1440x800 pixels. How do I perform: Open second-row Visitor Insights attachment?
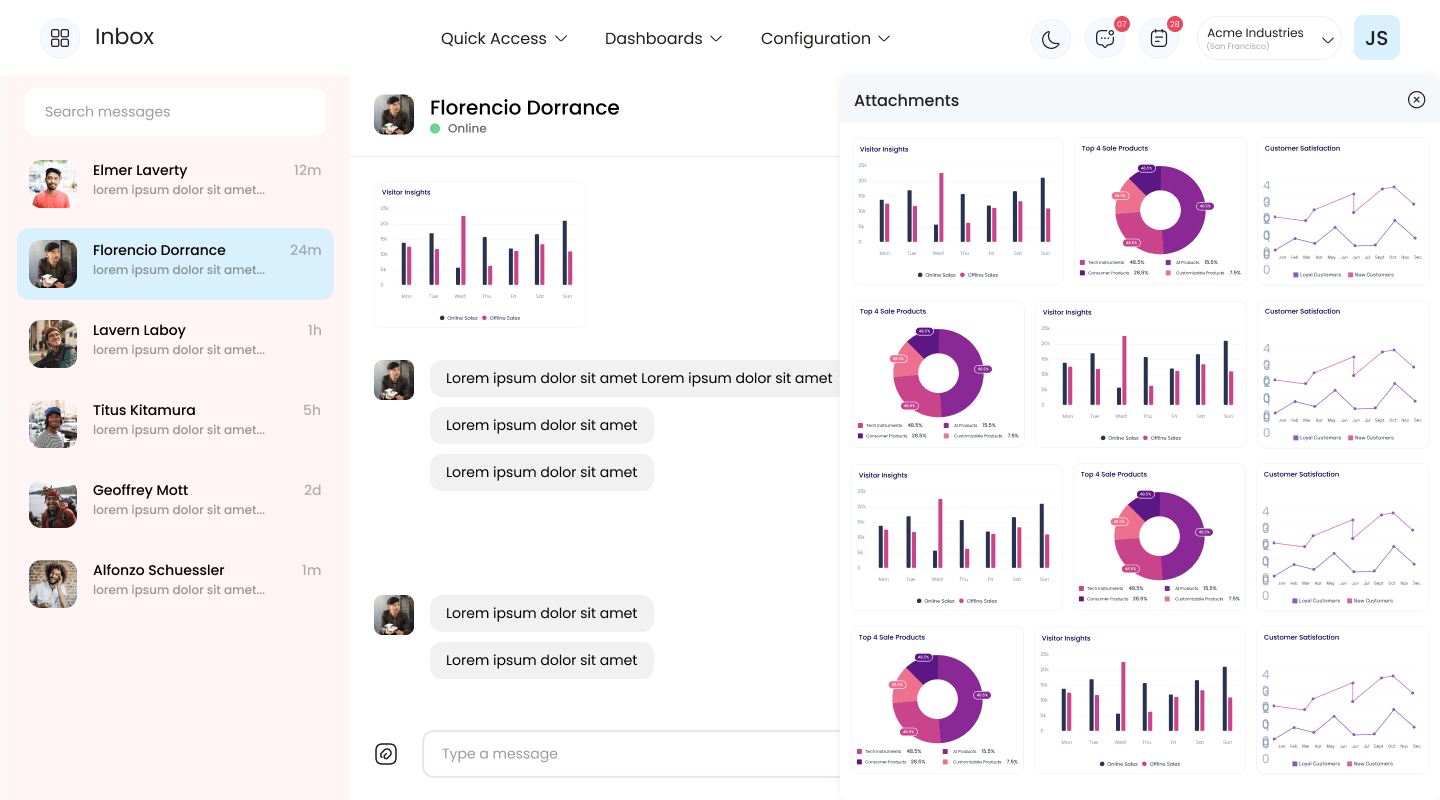click(1141, 374)
